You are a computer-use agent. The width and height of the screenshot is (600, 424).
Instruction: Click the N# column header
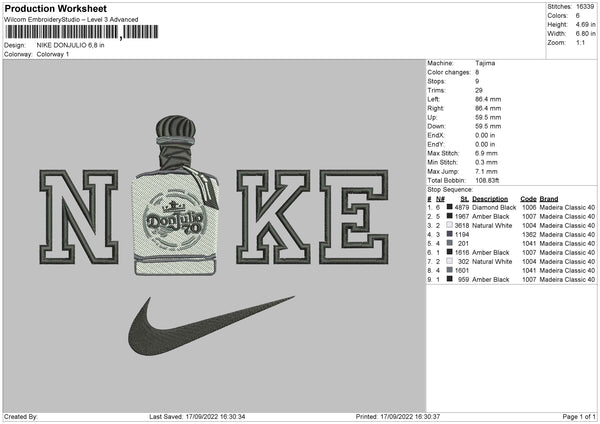(x=440, y=199)
